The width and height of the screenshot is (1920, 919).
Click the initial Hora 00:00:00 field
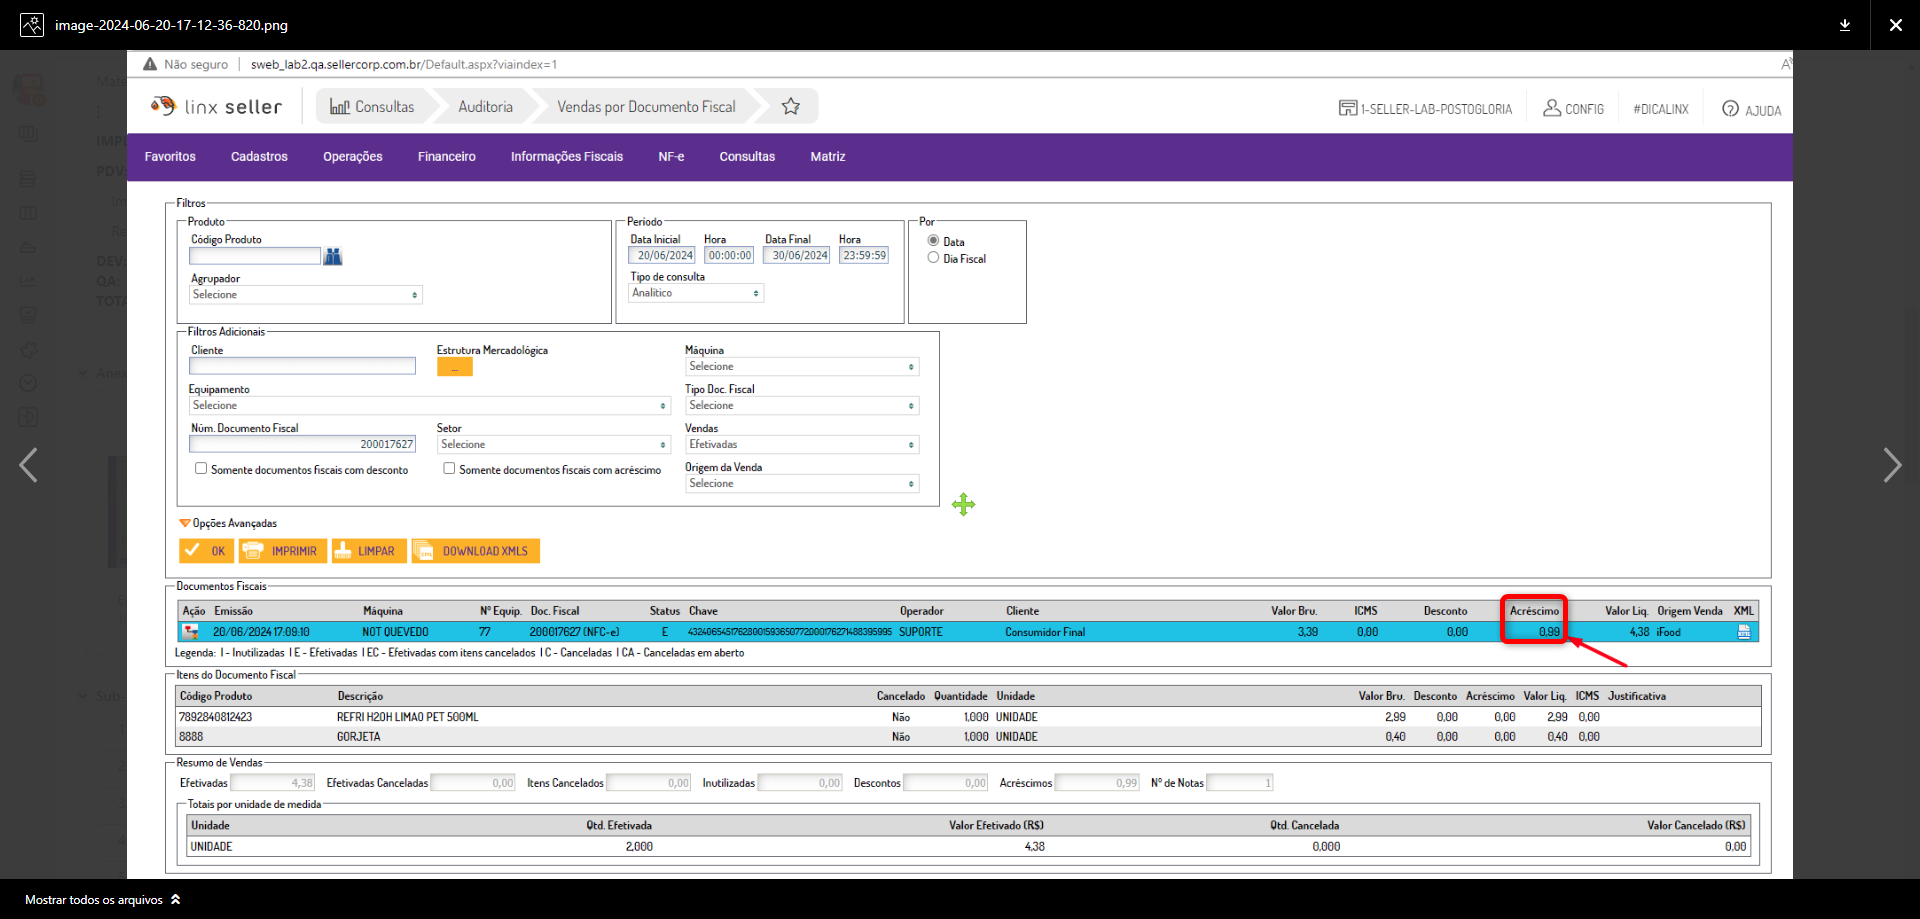point(729,256)
